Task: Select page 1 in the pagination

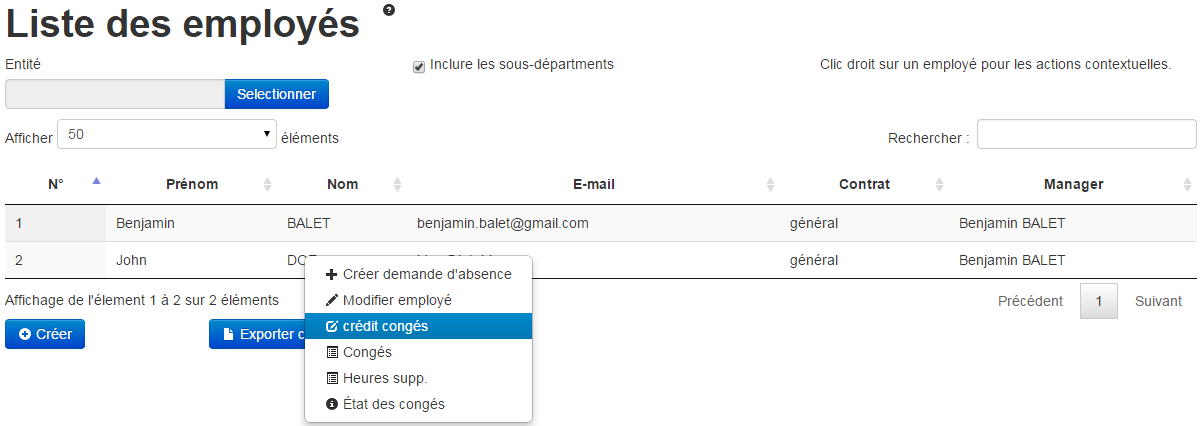Action: point(1098,301)
